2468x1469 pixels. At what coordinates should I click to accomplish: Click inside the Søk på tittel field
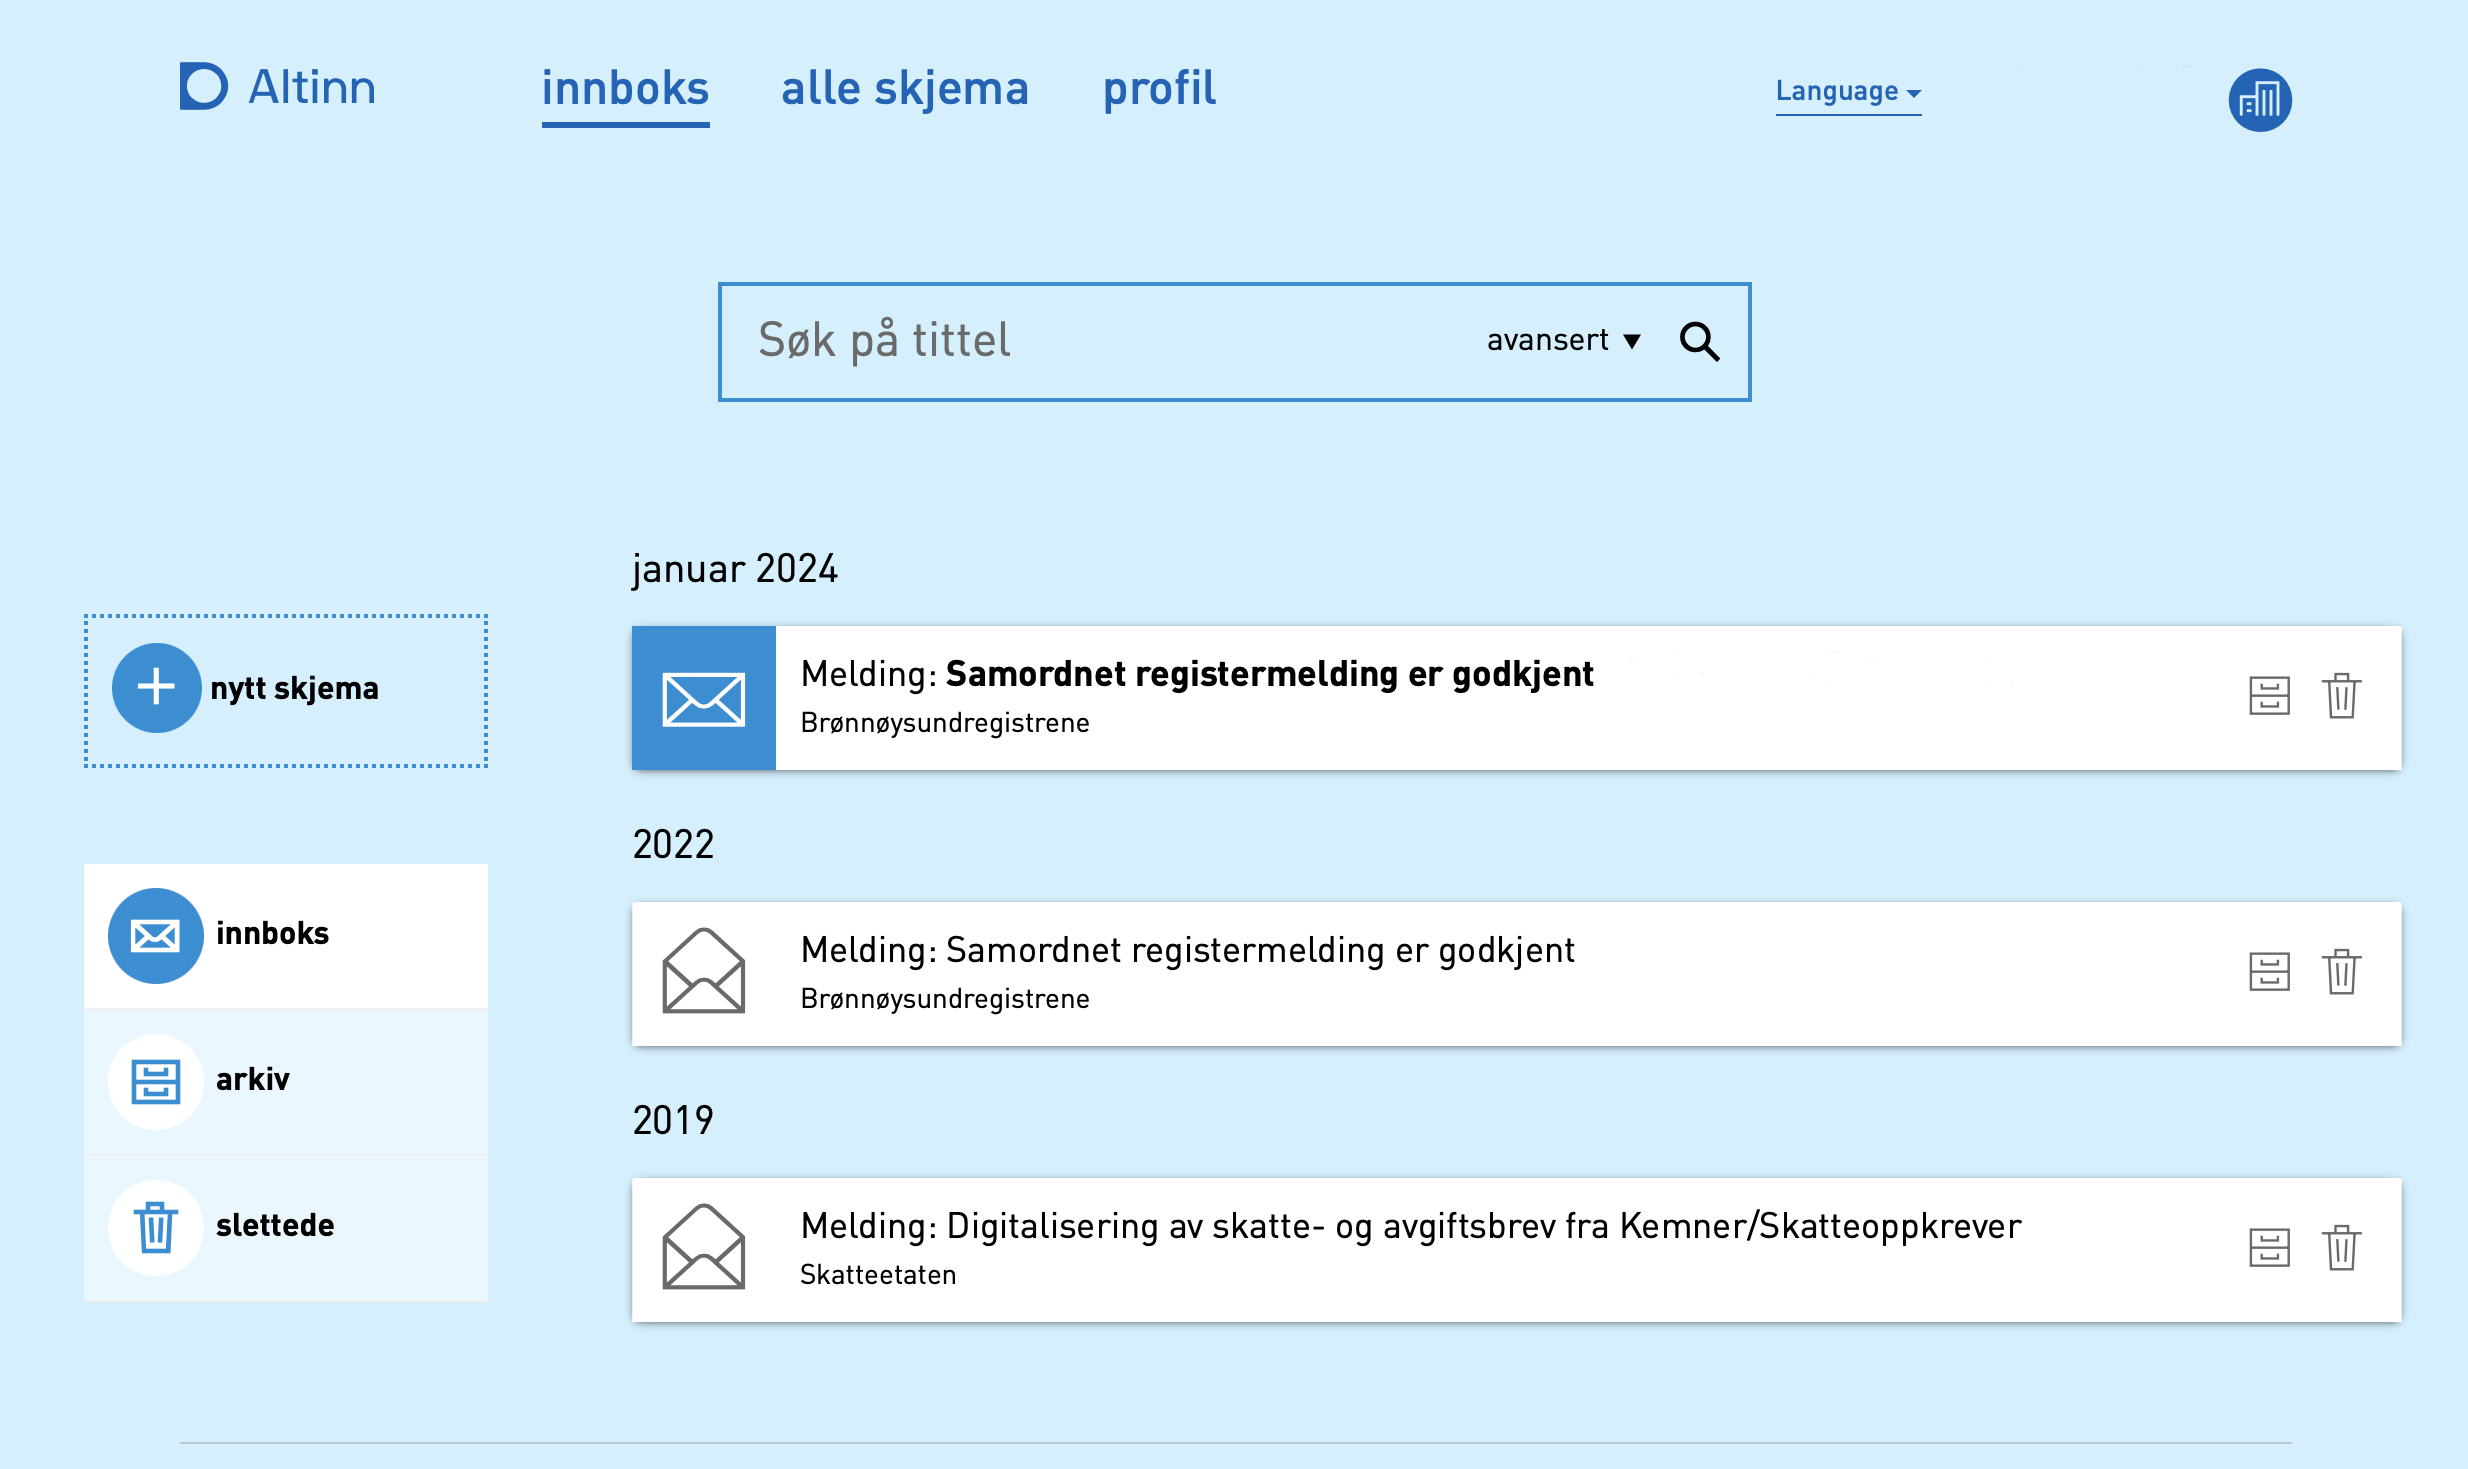(x=1000, y=340)
